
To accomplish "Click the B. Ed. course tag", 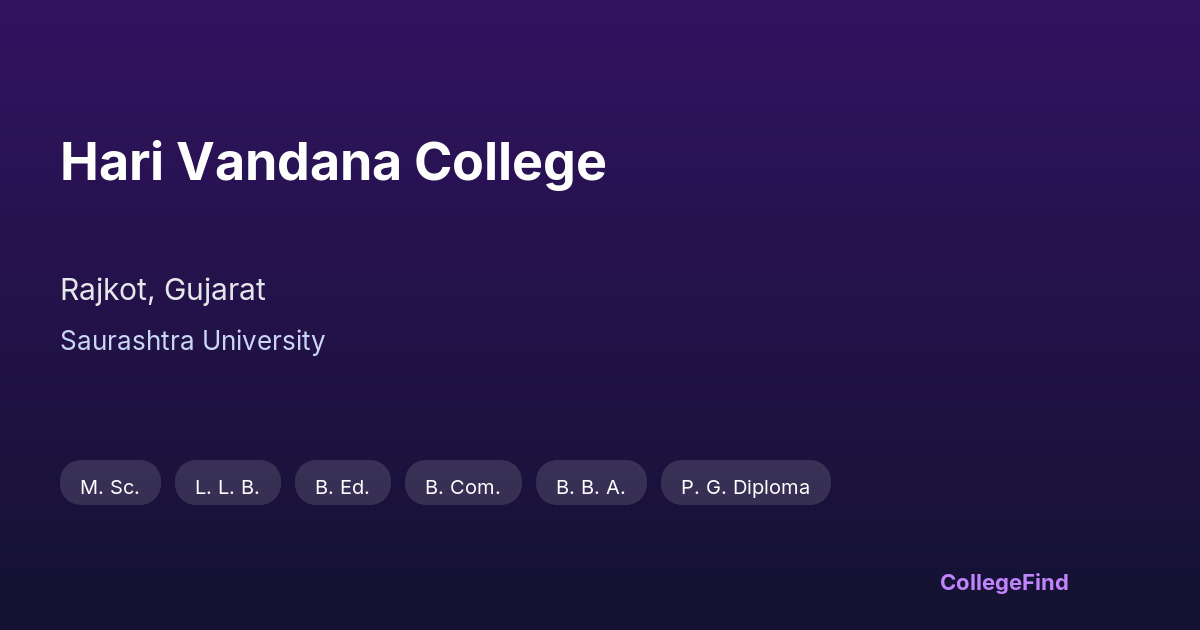I will [342, 487].
